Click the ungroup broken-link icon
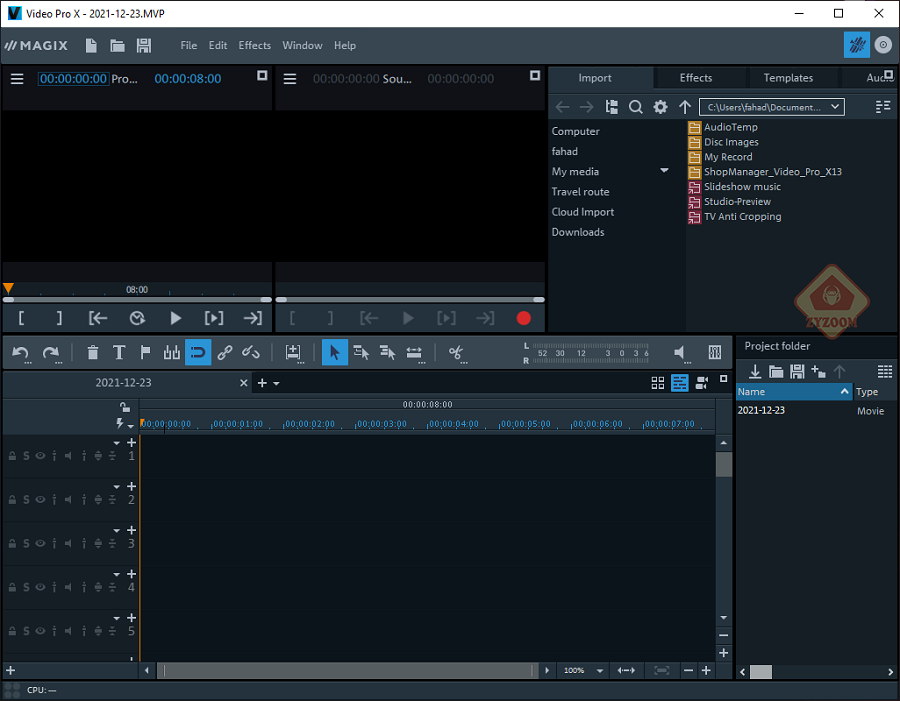Image resolution: width=900 pixels, height=701 pixels. [251, 352]
